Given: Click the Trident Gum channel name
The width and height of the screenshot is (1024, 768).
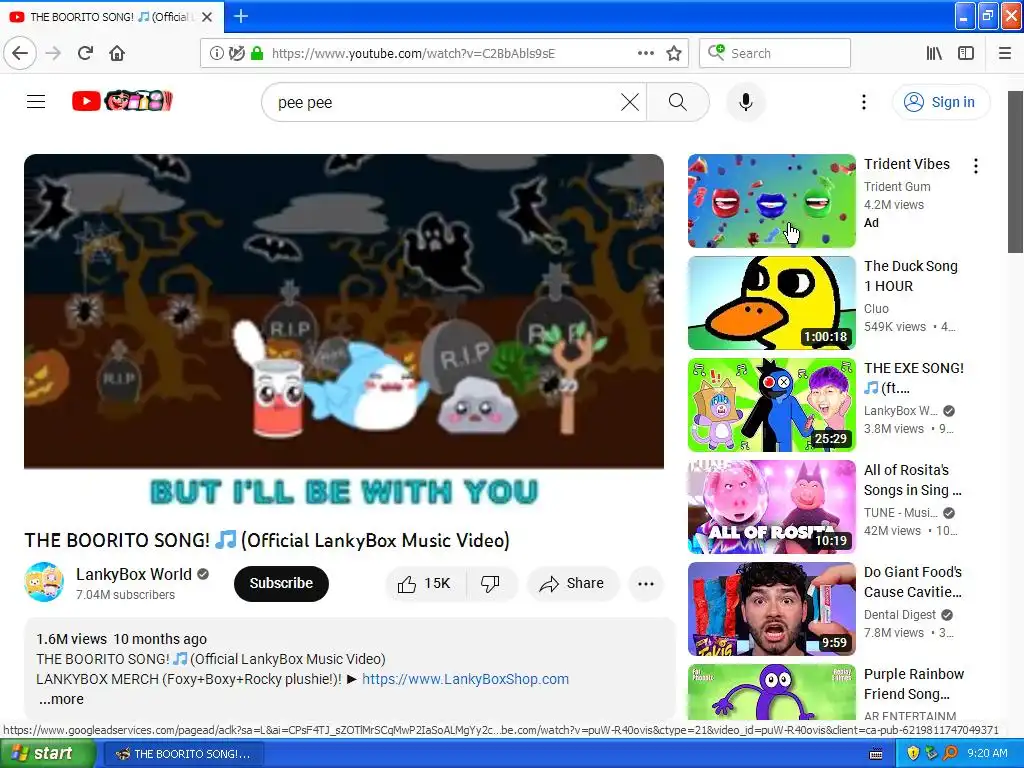Looking at the screenshot, I should 897,187.
